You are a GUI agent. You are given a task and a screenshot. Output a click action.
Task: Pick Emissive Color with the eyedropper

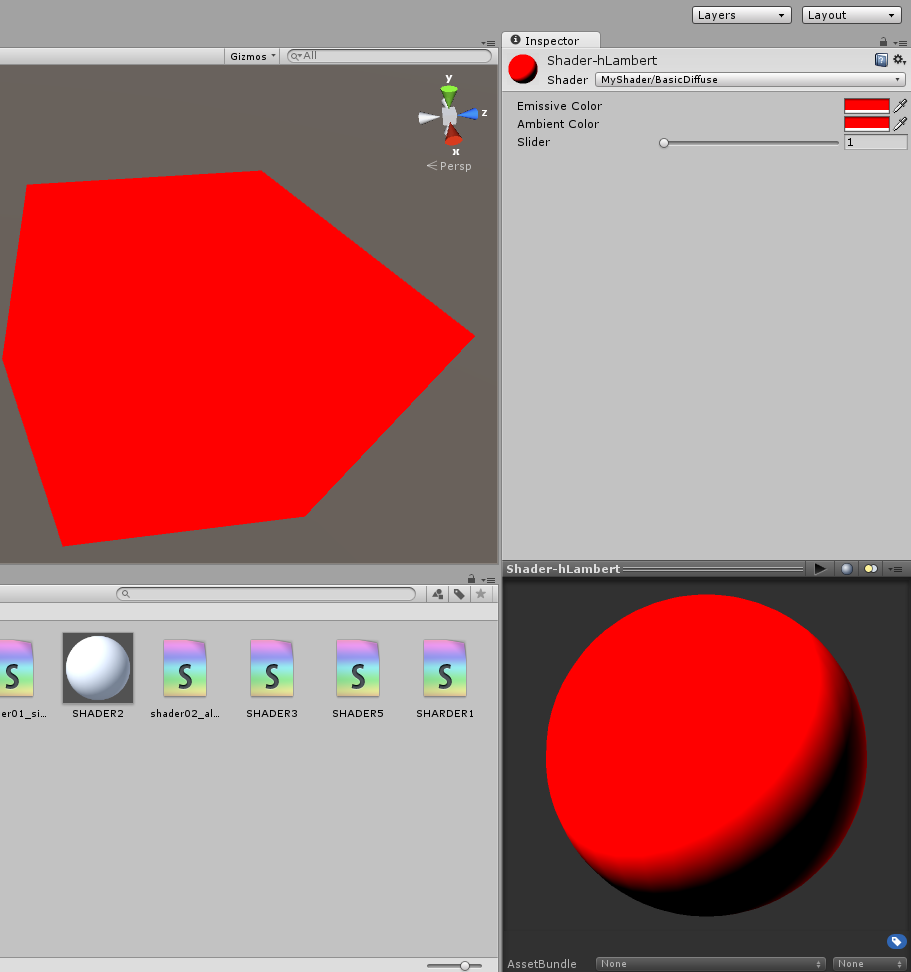[900, 106]
